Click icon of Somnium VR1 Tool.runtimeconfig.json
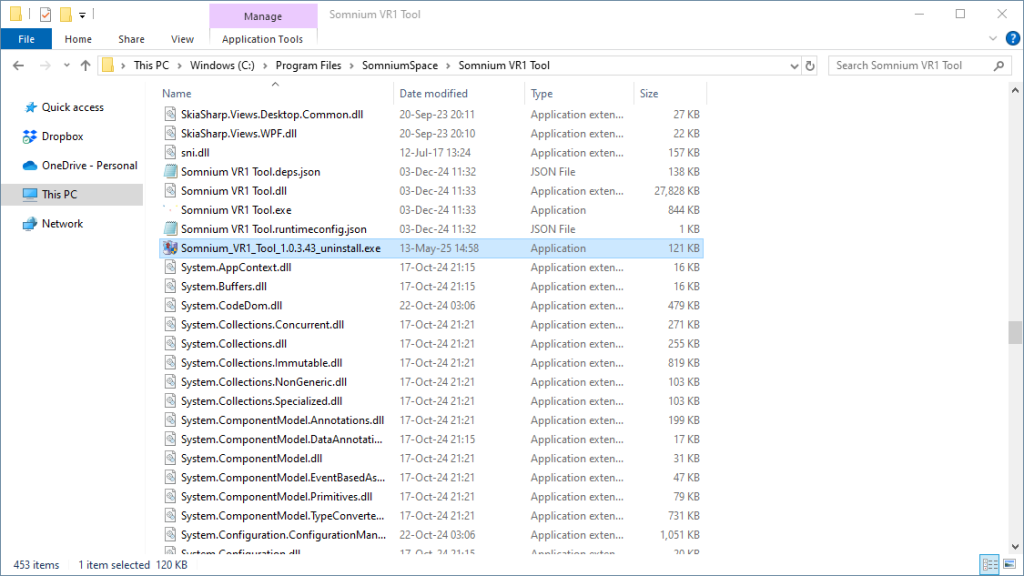Viewport: 1024px width, 576px height. [170, 229]
